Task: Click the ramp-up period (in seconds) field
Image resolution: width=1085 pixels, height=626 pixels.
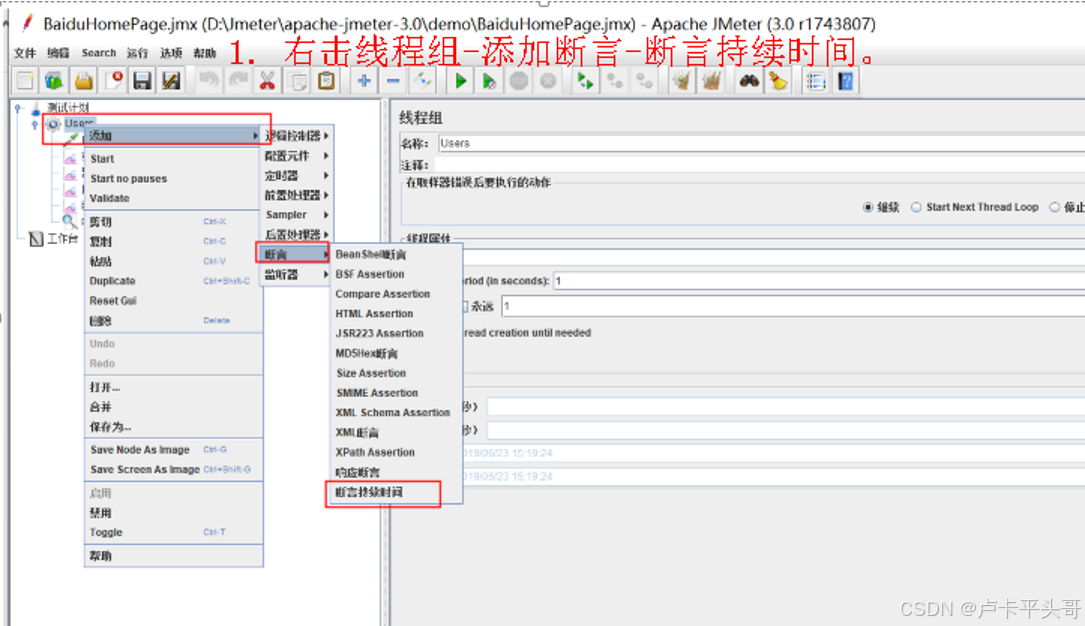Action: coord(819,281)
